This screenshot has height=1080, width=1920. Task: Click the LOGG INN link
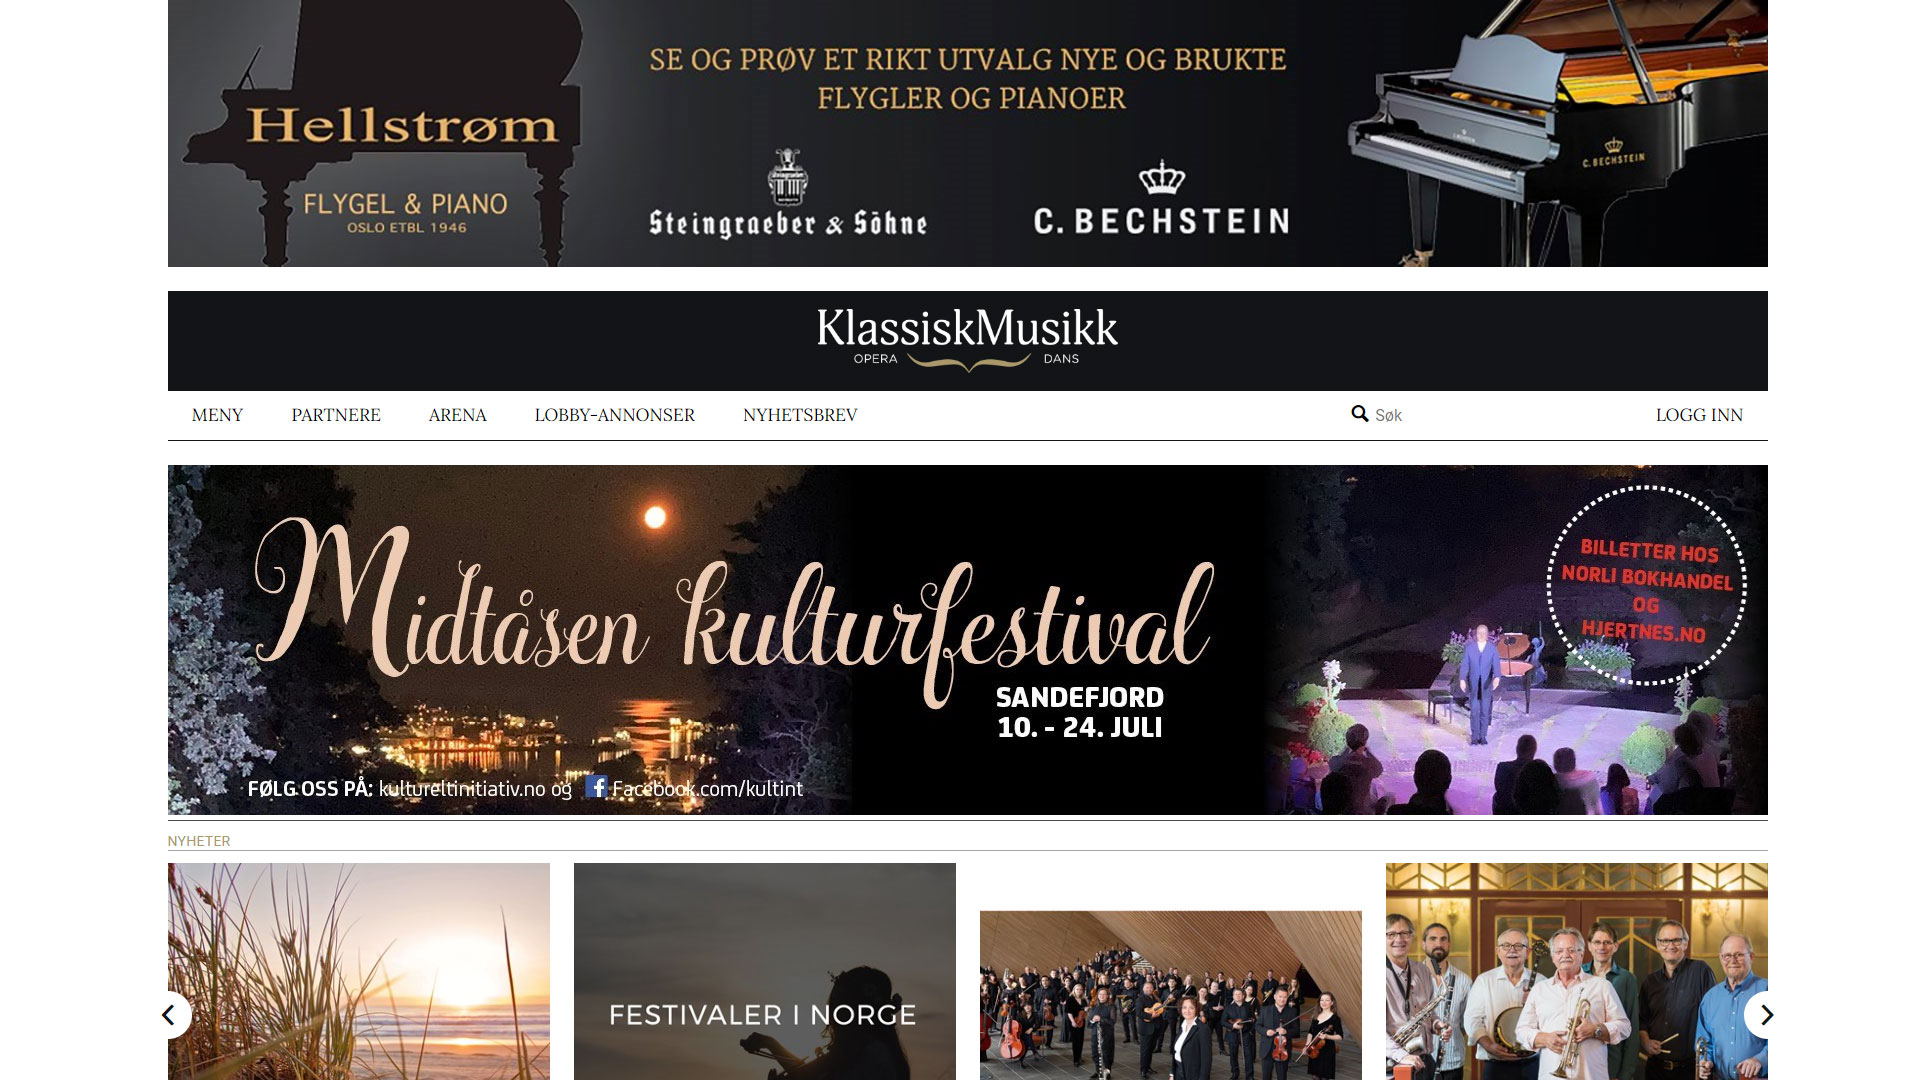click(1699, 415)
